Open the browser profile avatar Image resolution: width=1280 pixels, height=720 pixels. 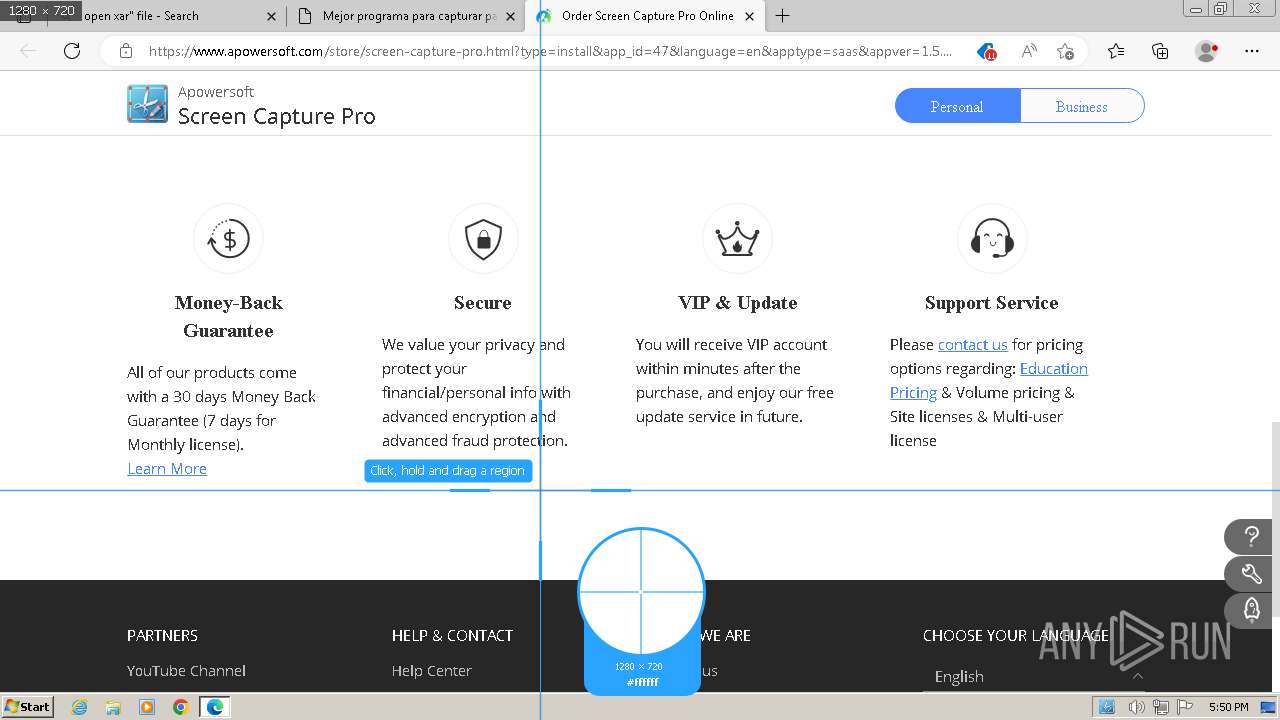pos(1207,51)
